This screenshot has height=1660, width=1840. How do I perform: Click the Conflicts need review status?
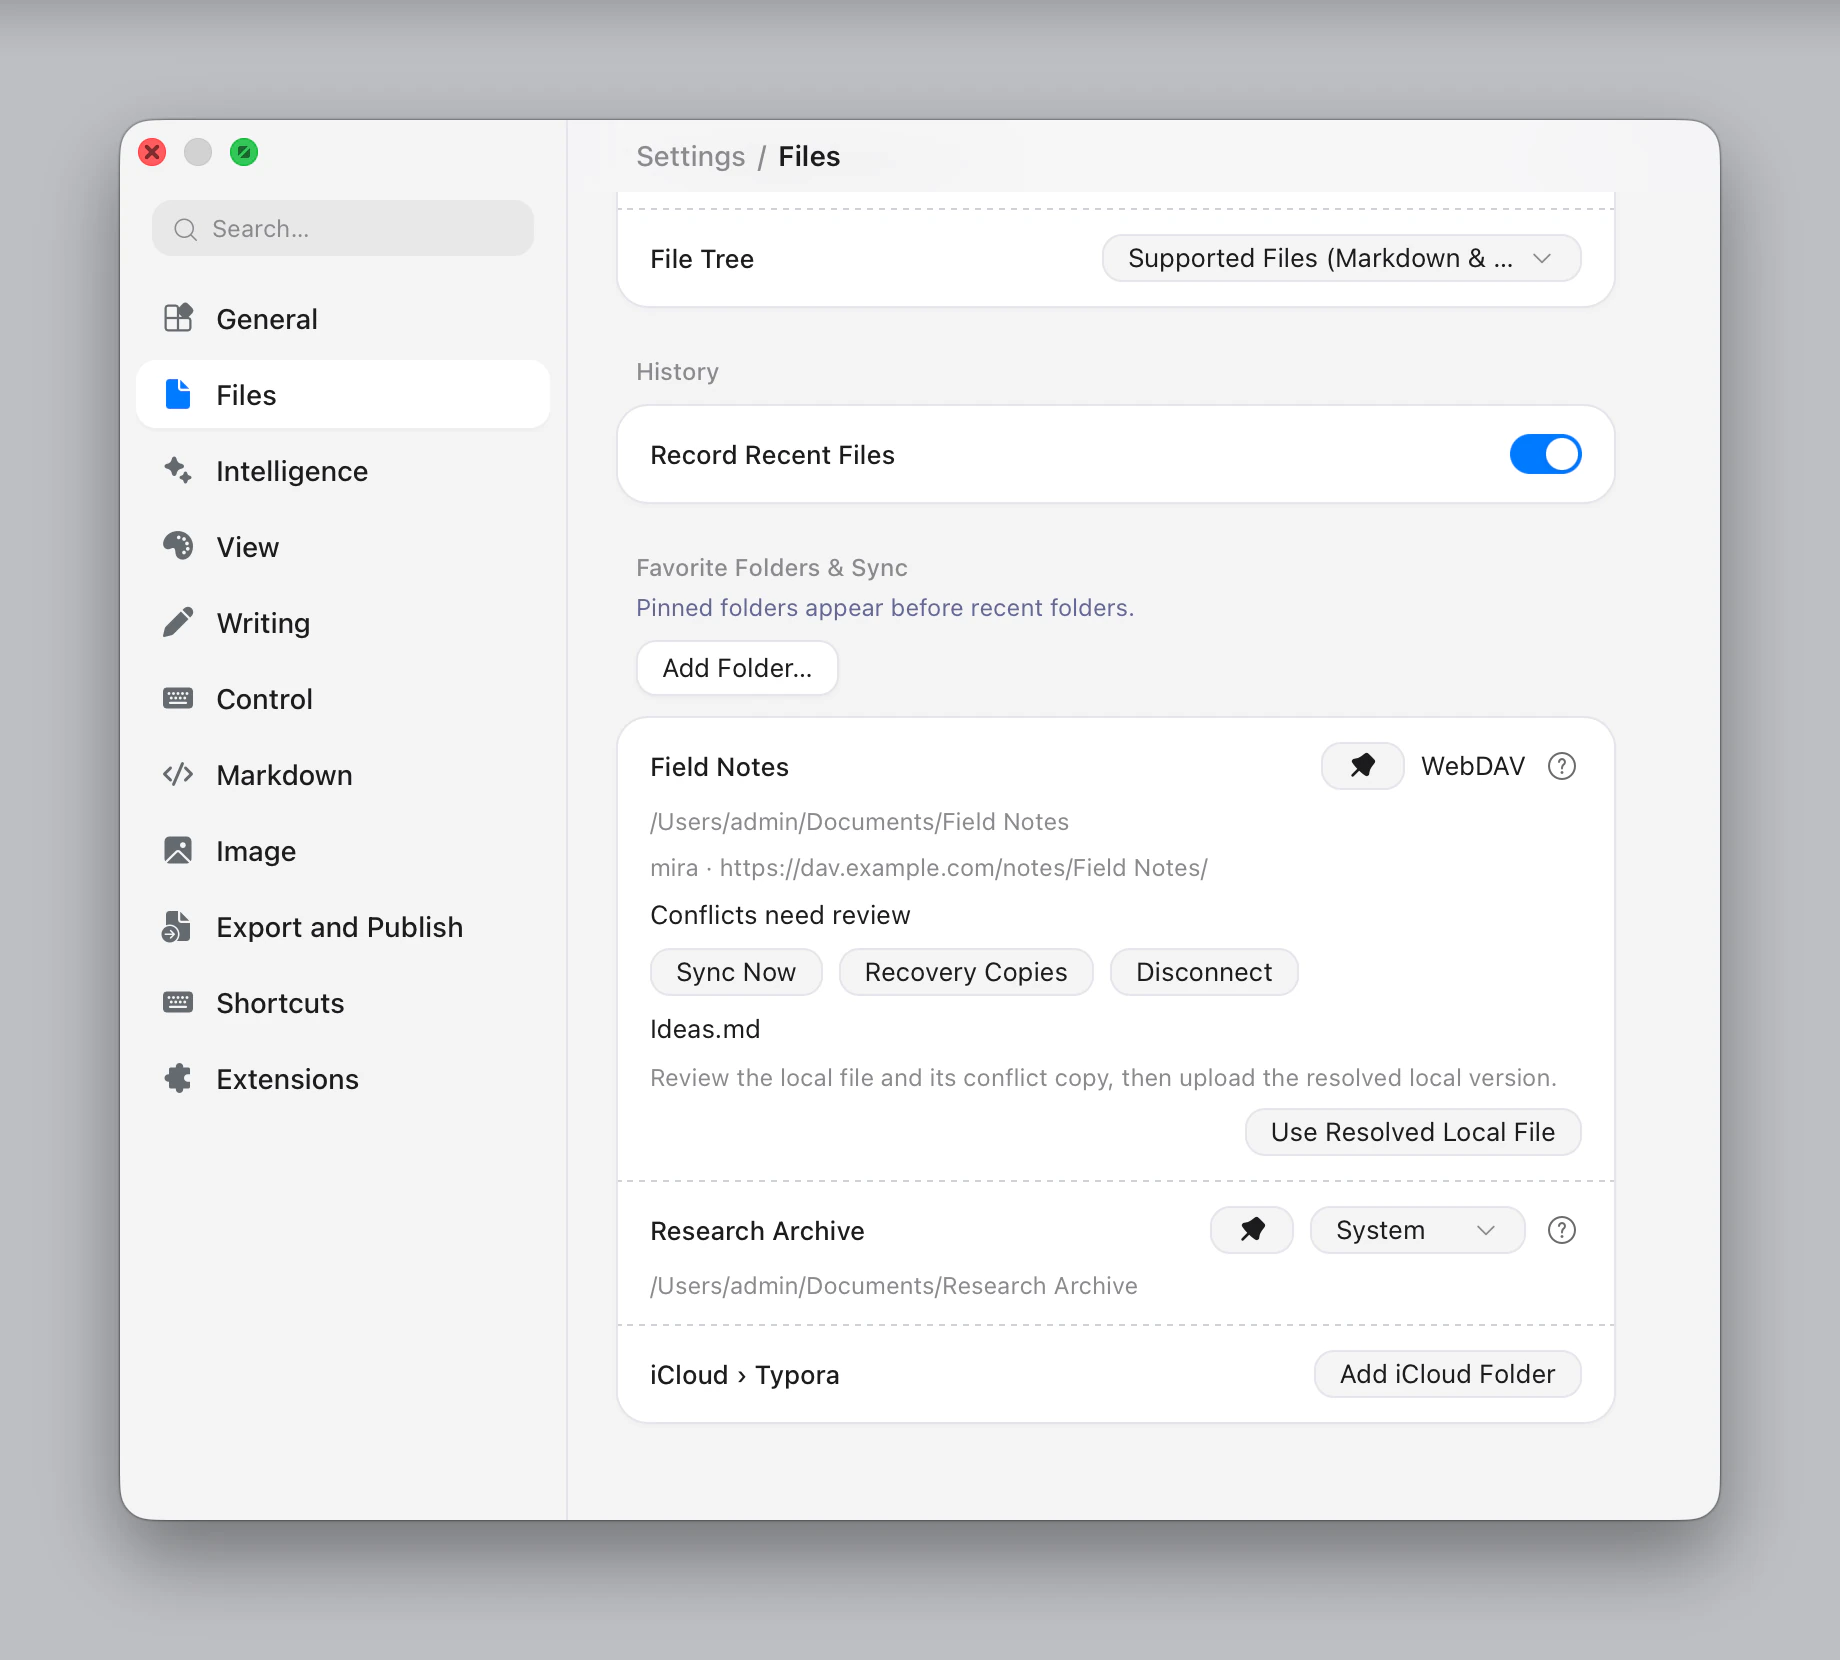pyautogui.click(x=780, y=915)
